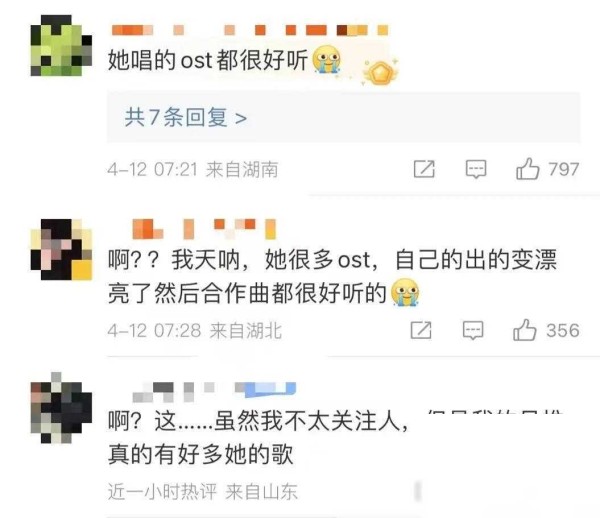The image size is (600, 518).
Task: Tap the 356 like count
Action: [562, 330]
